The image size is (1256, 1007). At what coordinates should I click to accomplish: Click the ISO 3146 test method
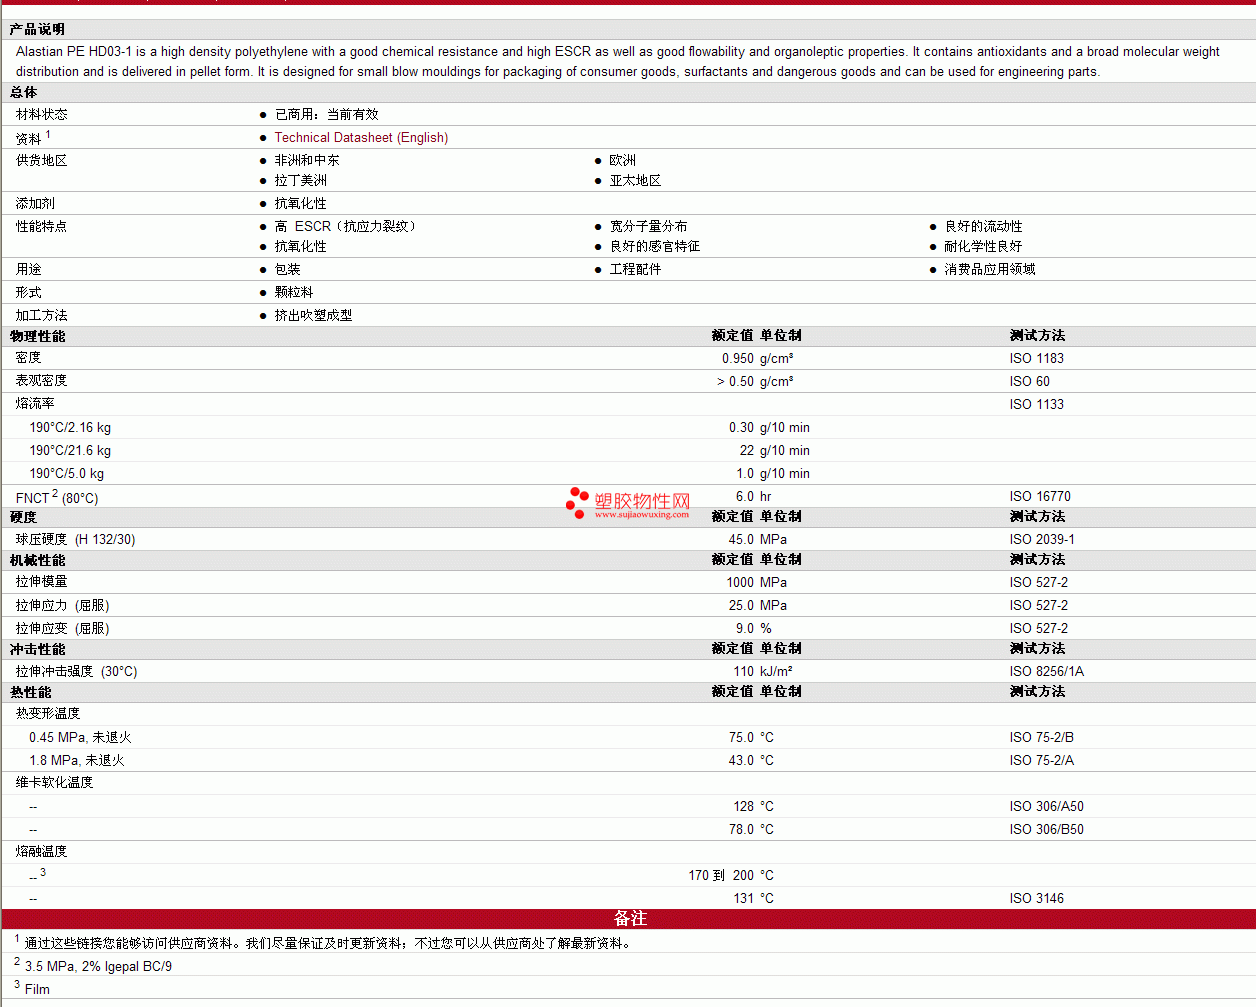tap(1037, 899)
